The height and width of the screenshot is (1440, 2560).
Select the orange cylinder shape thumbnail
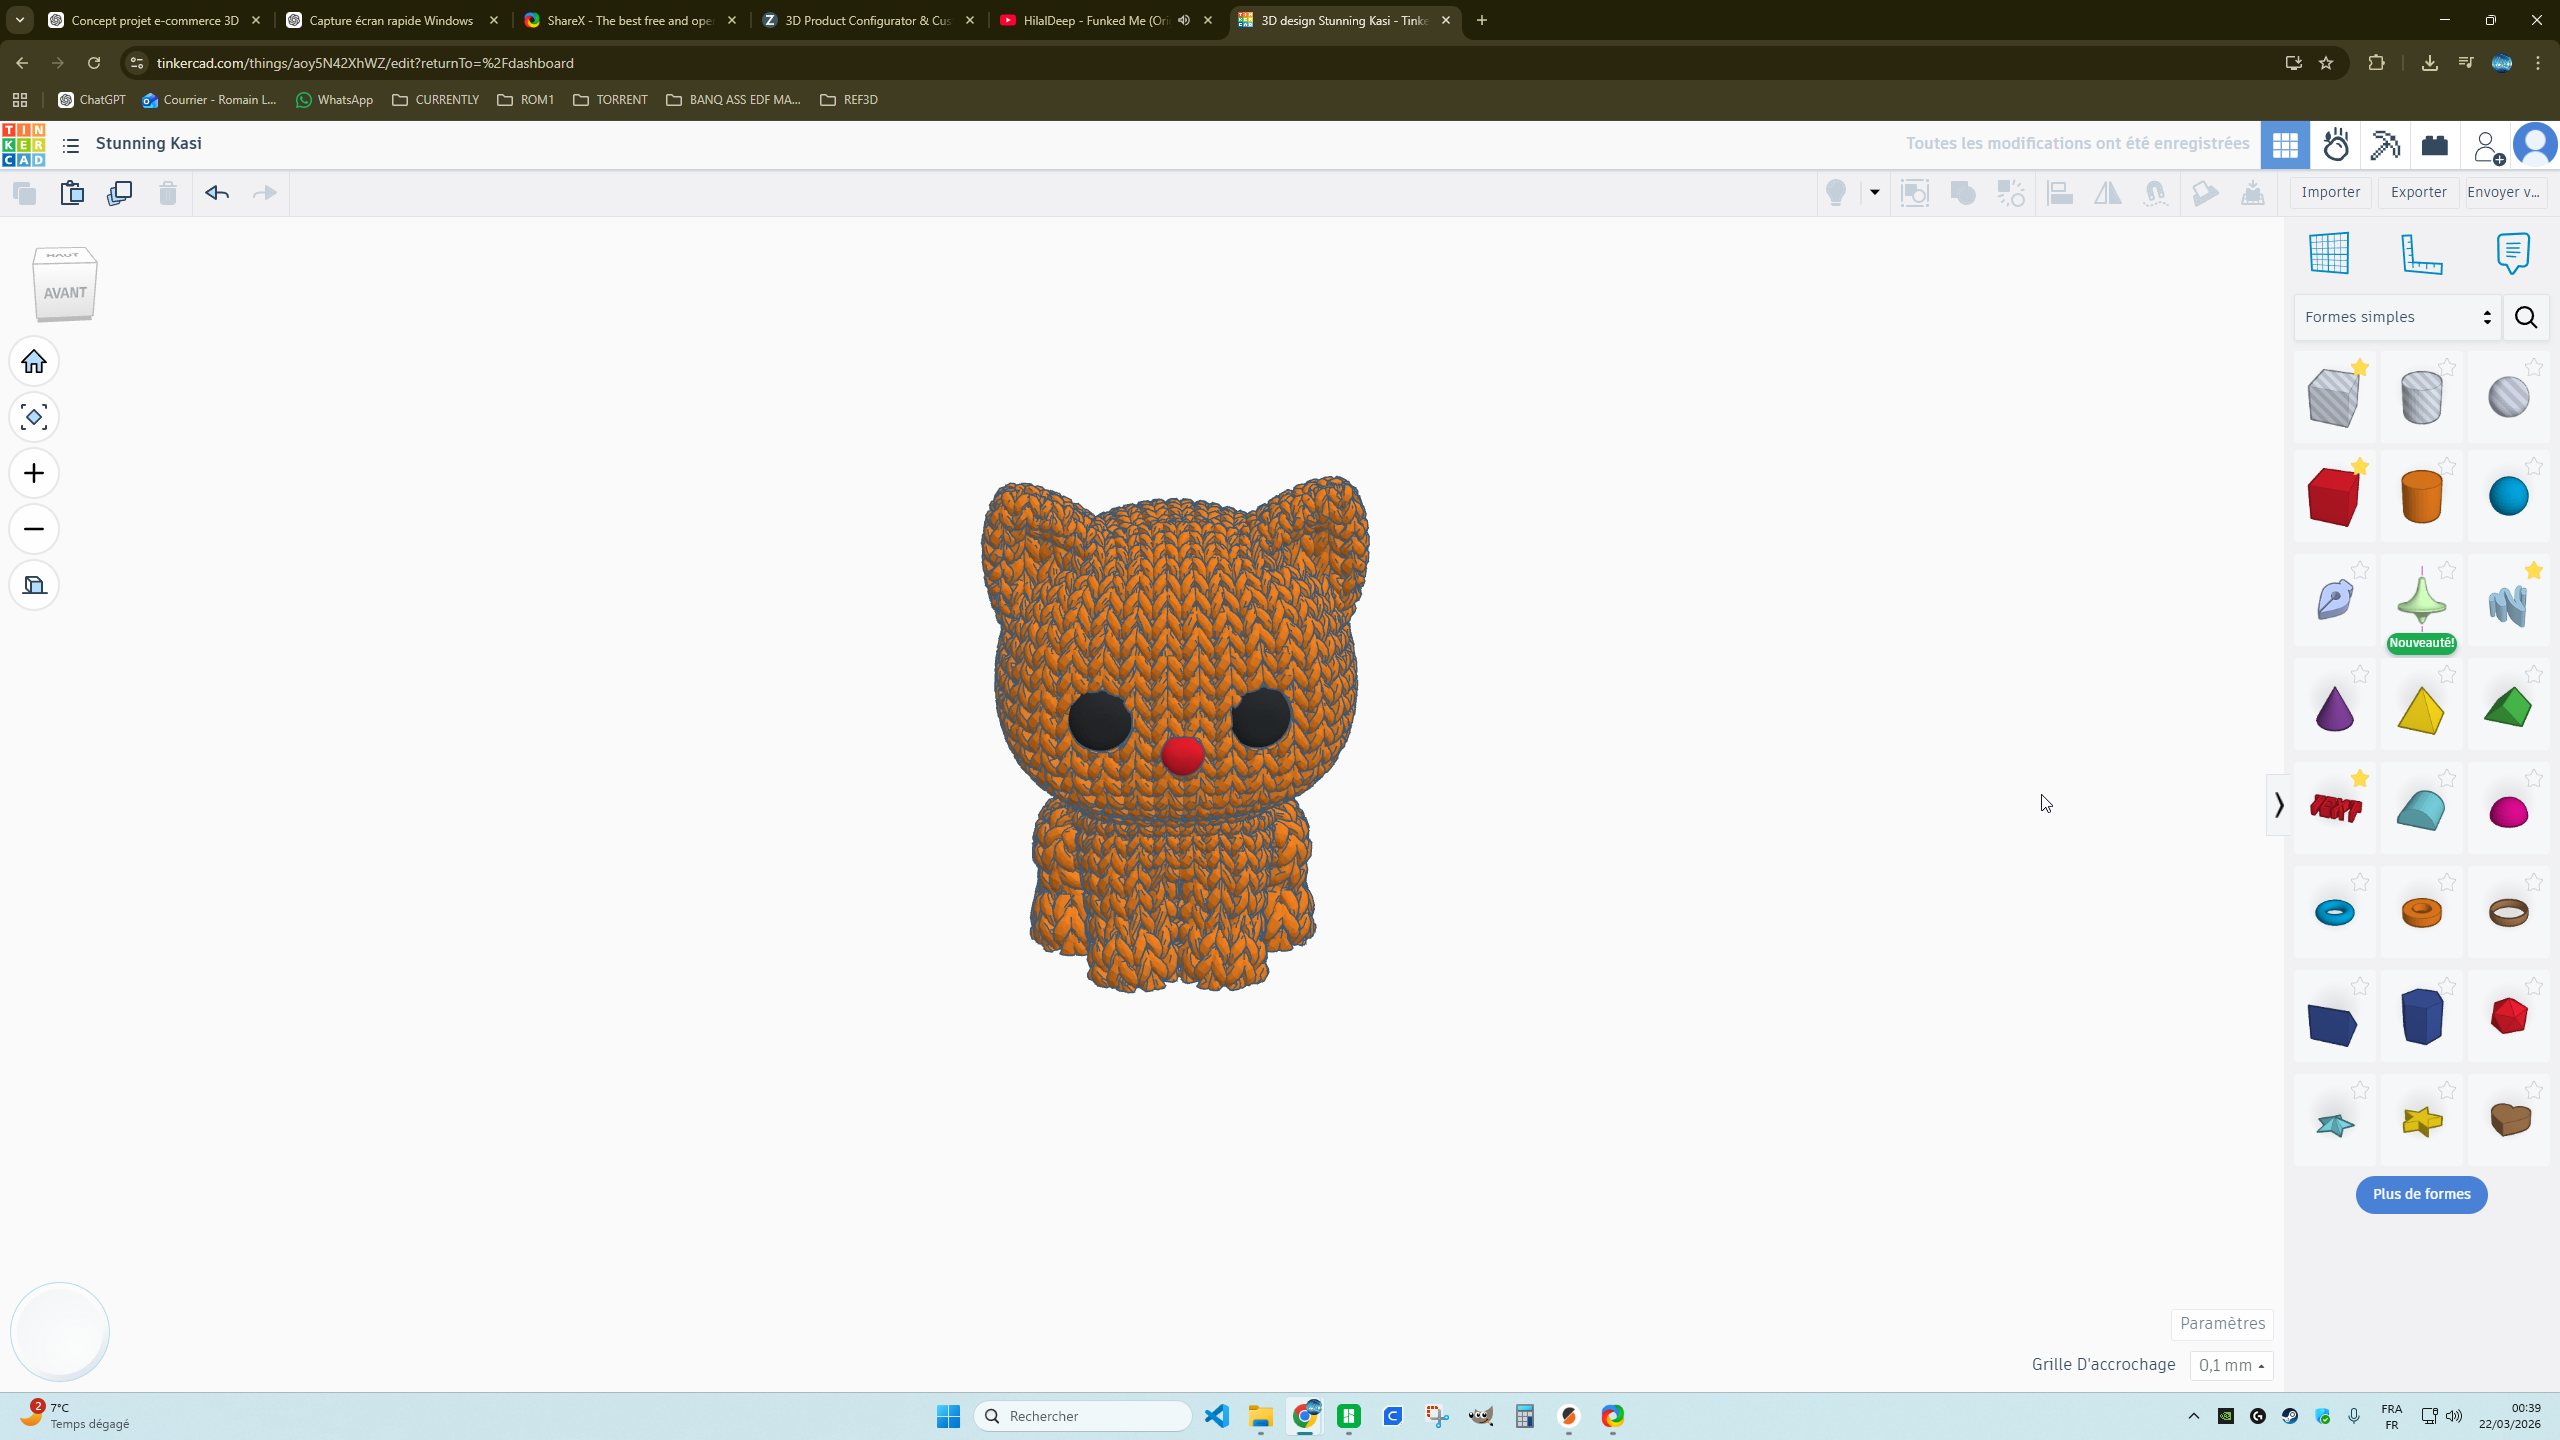(2421, 495)
